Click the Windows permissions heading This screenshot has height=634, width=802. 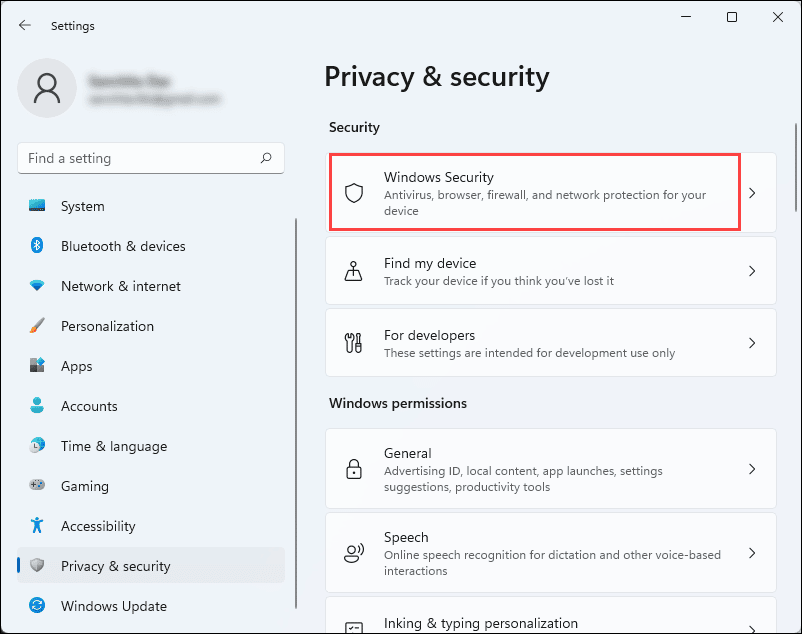pos(398,403)
